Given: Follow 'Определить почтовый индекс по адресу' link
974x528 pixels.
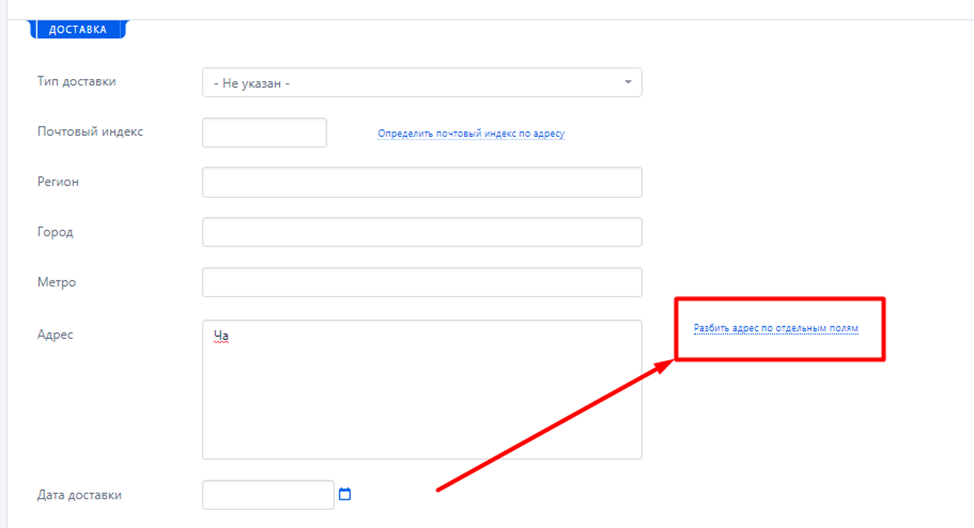Looking at the screenshot, I should click(x=471, y=134).
